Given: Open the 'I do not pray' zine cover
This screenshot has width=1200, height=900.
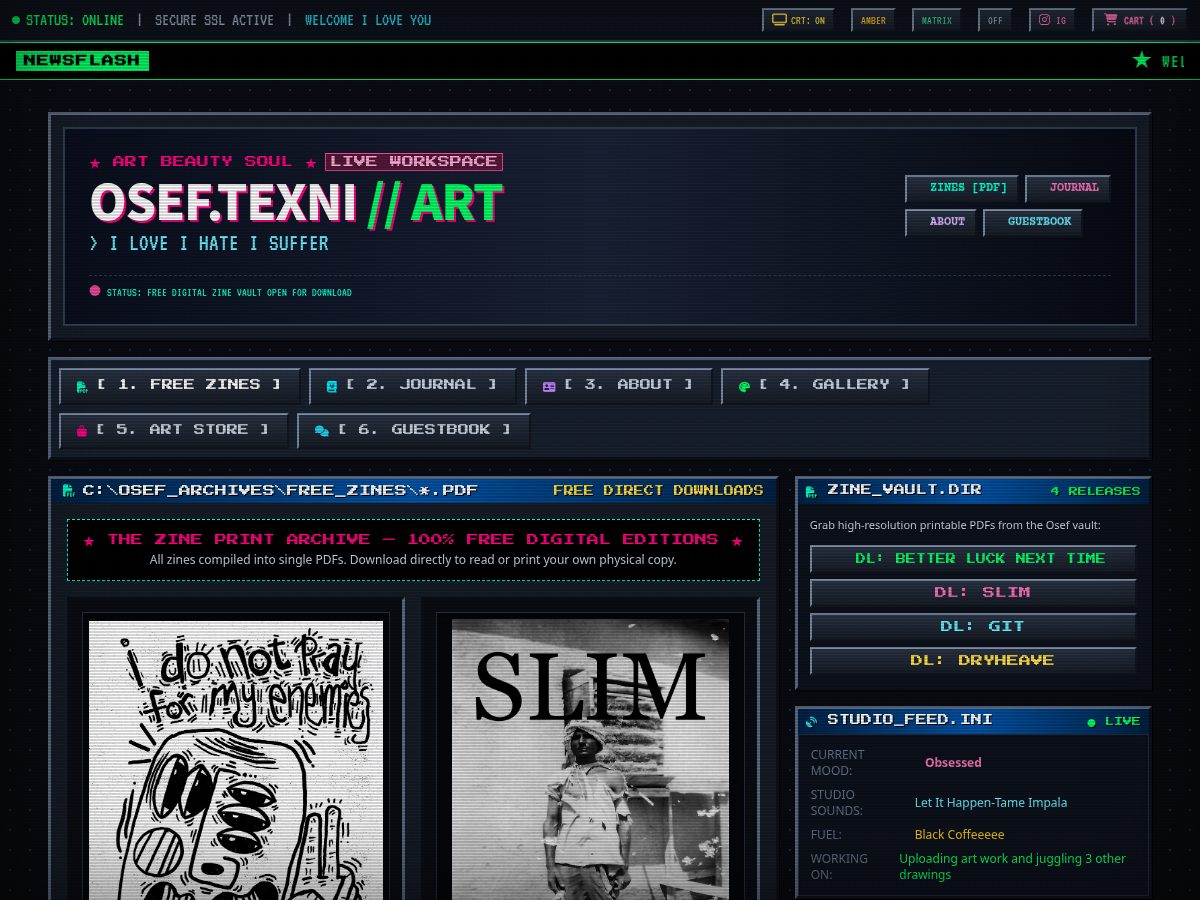Looking at the screenshot, I should click(236, 760).
